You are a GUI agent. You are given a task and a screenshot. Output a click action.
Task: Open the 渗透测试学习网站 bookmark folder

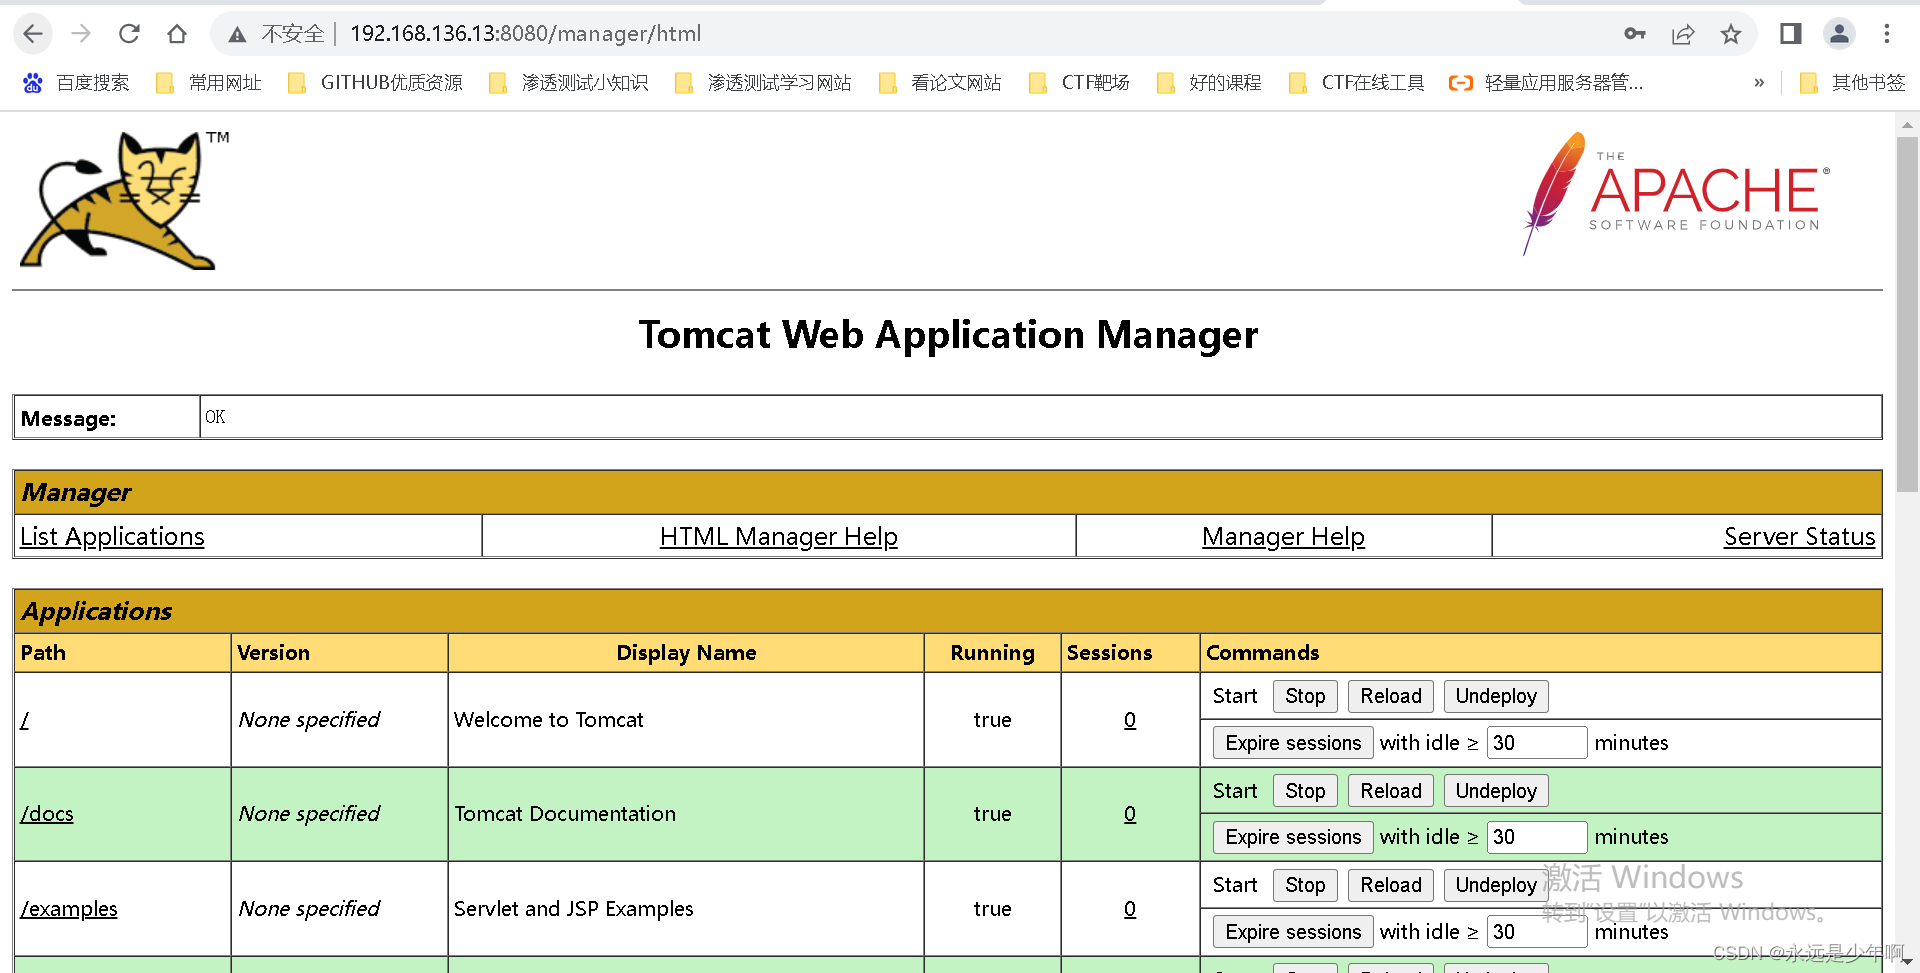763,83
